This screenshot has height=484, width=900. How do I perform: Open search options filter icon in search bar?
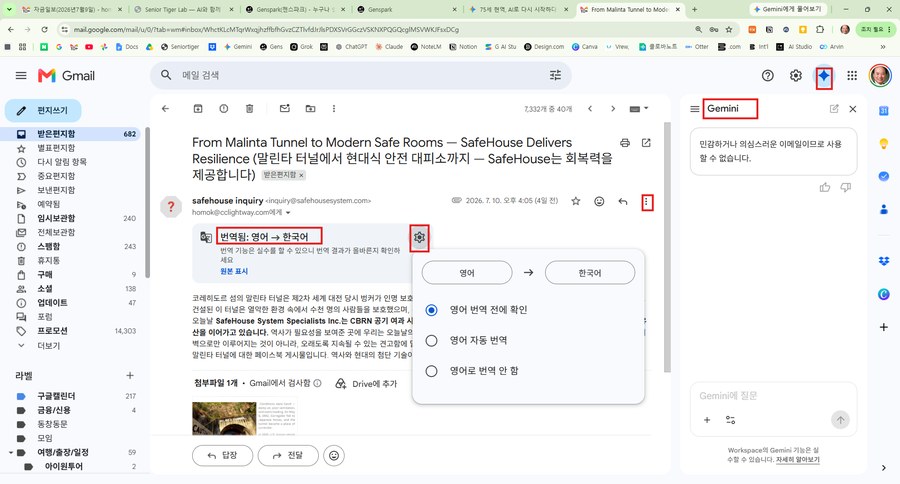point(555,75)
